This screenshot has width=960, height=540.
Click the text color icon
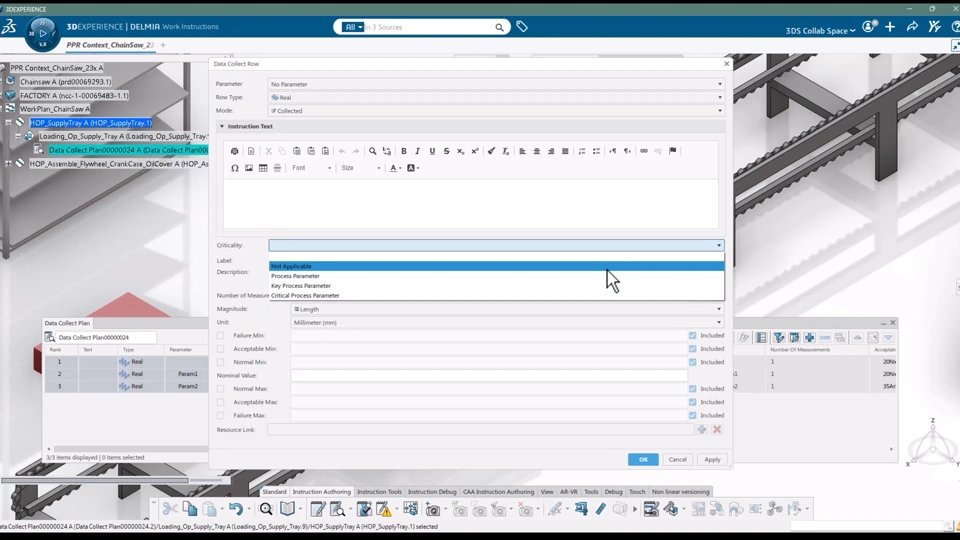pyautogui.click(x=393, y=168)
